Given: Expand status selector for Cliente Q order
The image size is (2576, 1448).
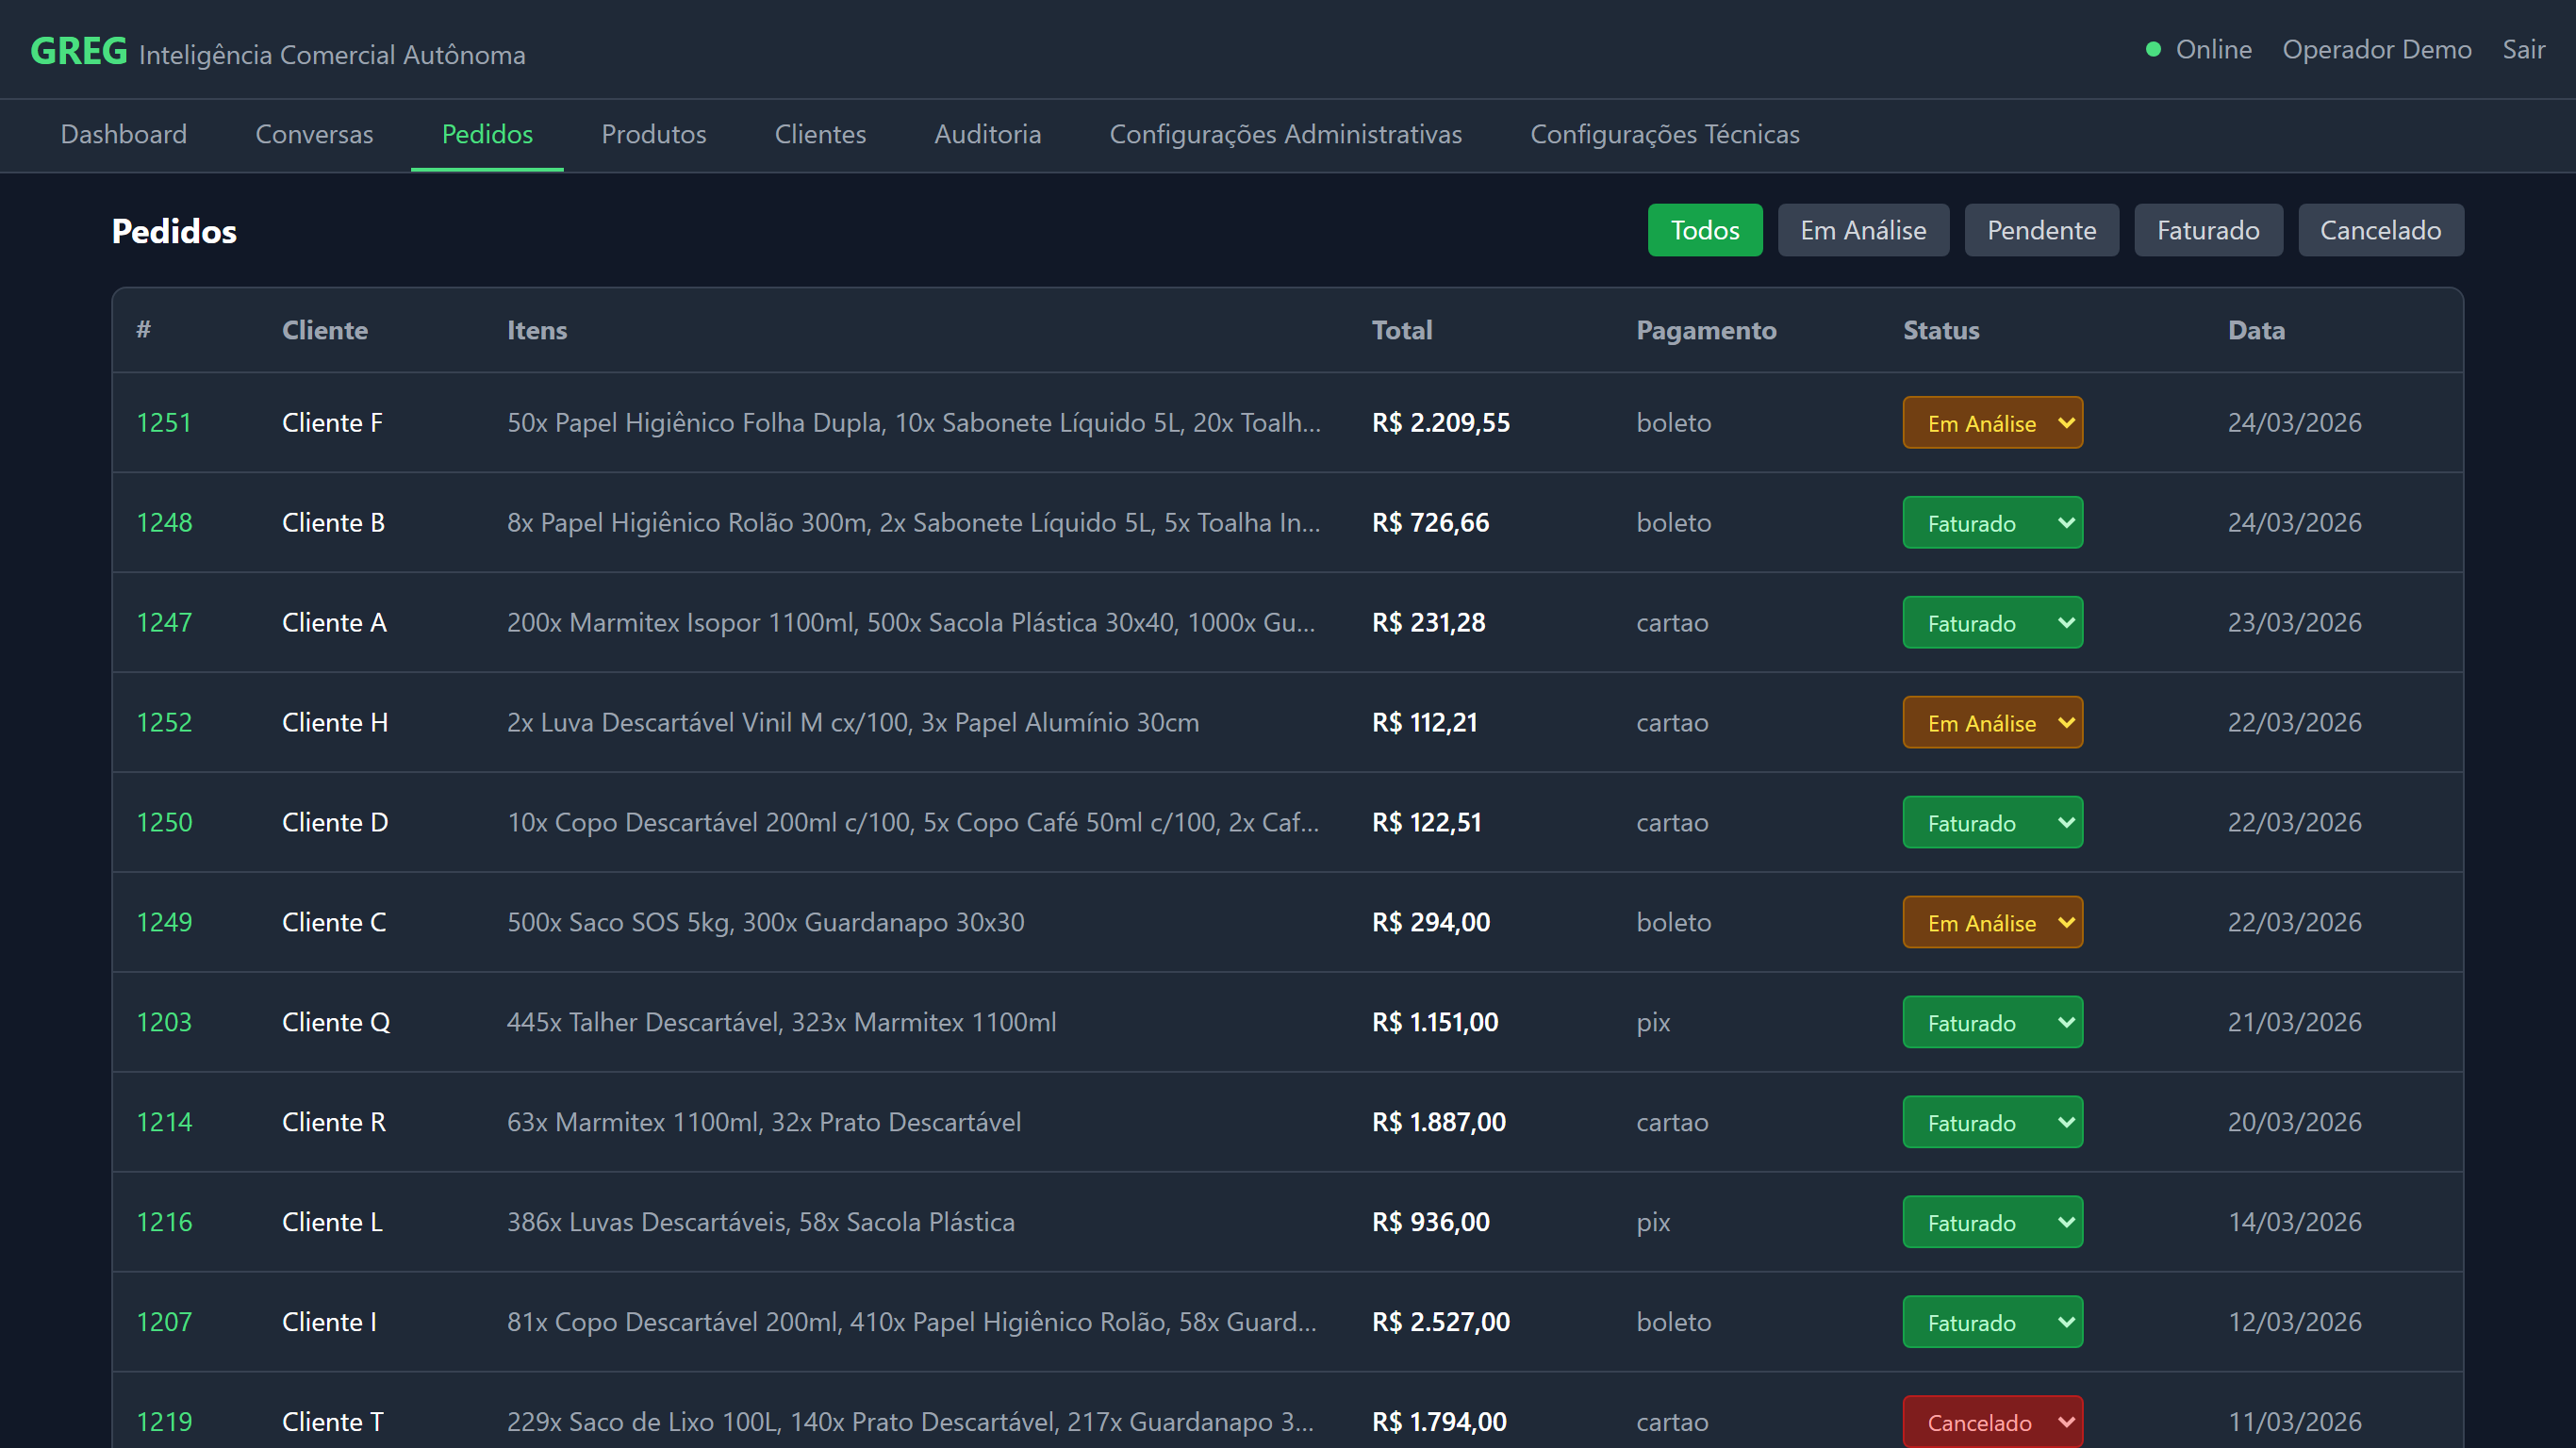Looking at the screenshot, I should [1991, 1022].
